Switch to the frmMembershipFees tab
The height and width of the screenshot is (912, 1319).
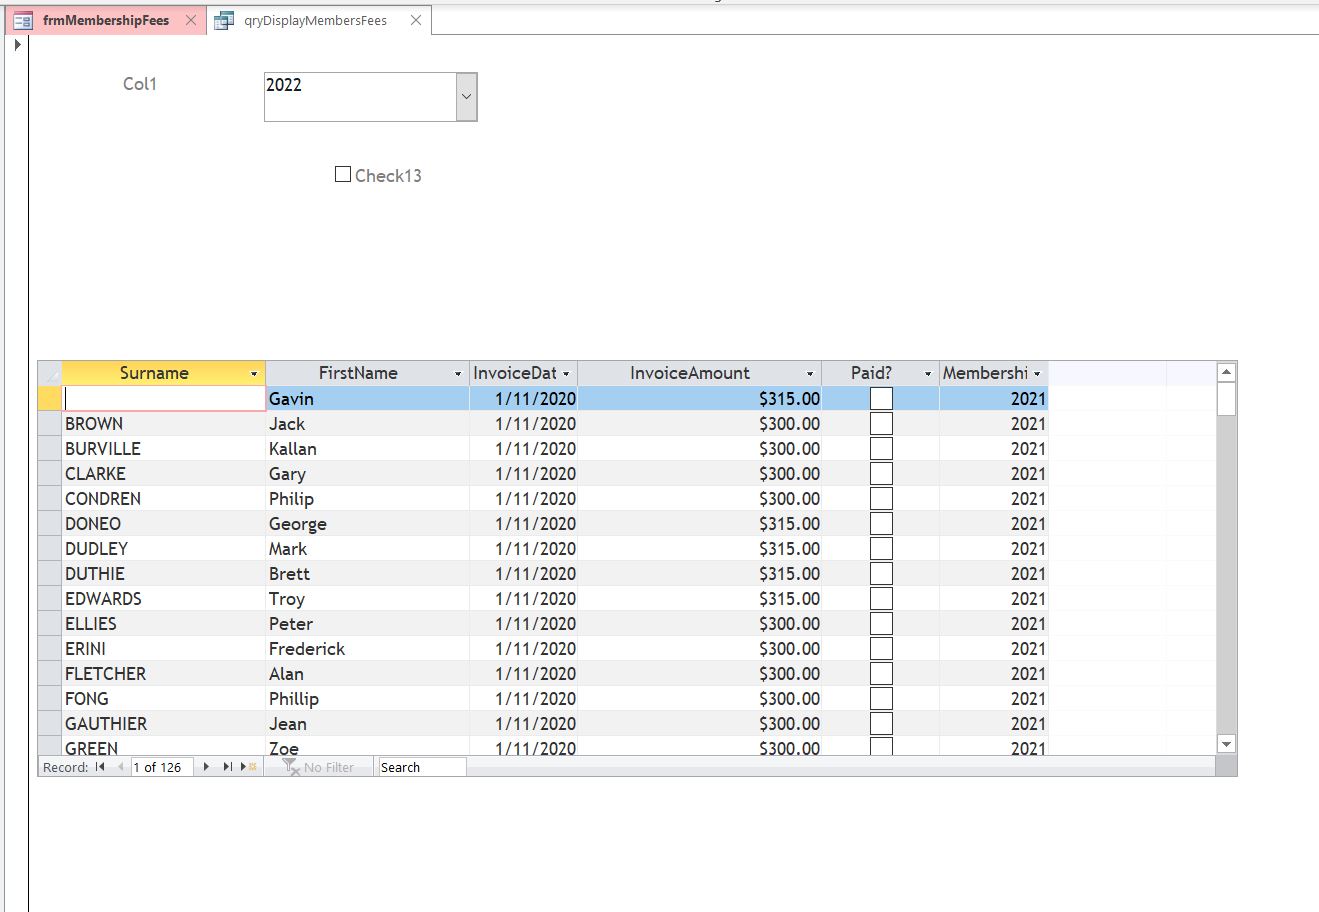106,20
